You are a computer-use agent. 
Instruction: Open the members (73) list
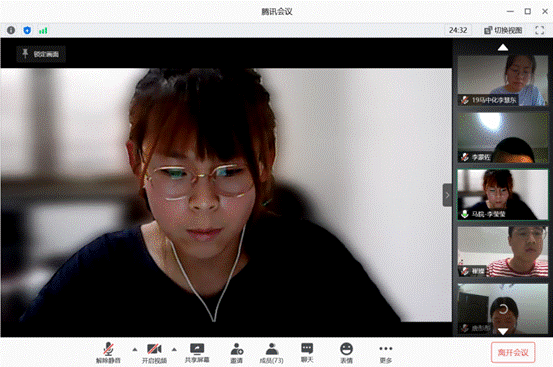pyautogui.click(x=271, y=353)
